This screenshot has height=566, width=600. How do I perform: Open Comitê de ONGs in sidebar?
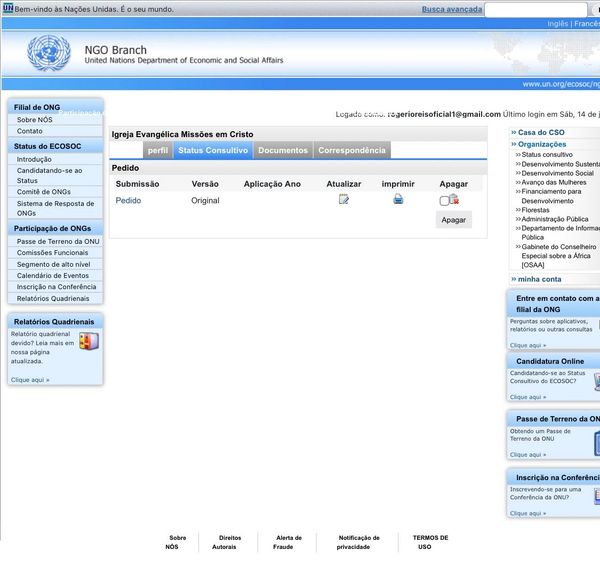click(44, 191)
